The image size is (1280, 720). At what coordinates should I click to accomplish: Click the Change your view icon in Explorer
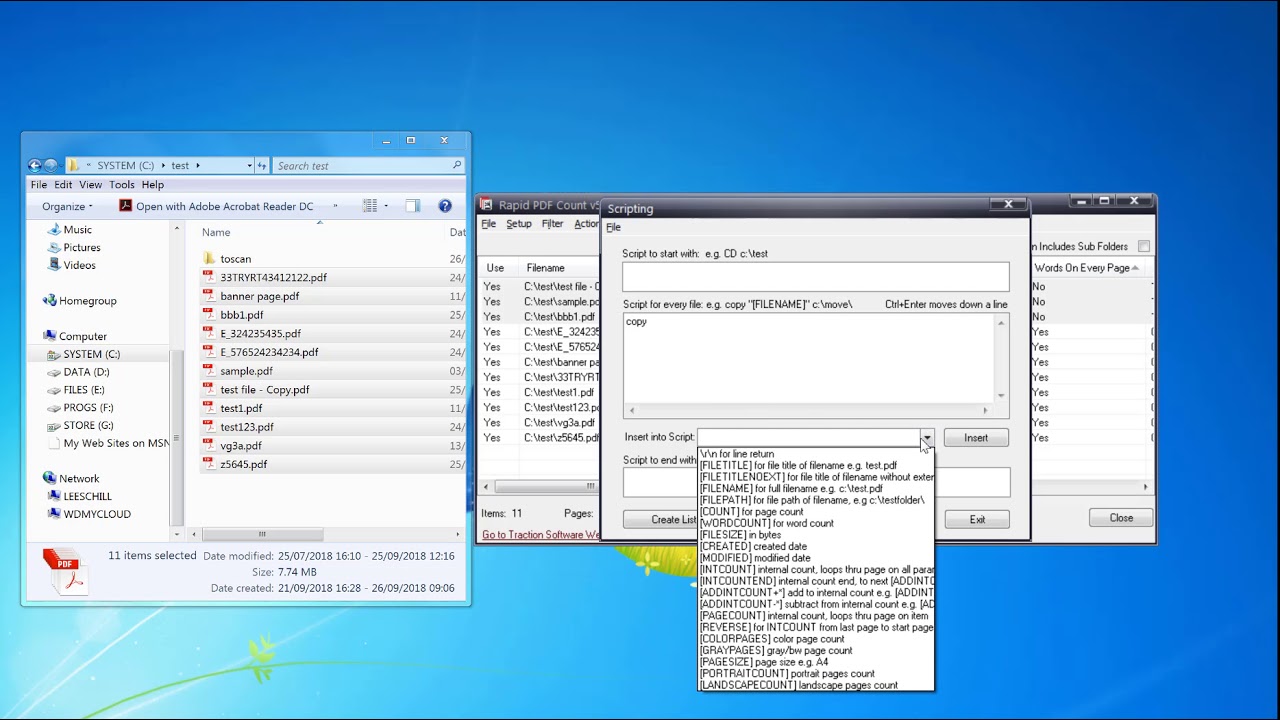click(x=370, y=206)
